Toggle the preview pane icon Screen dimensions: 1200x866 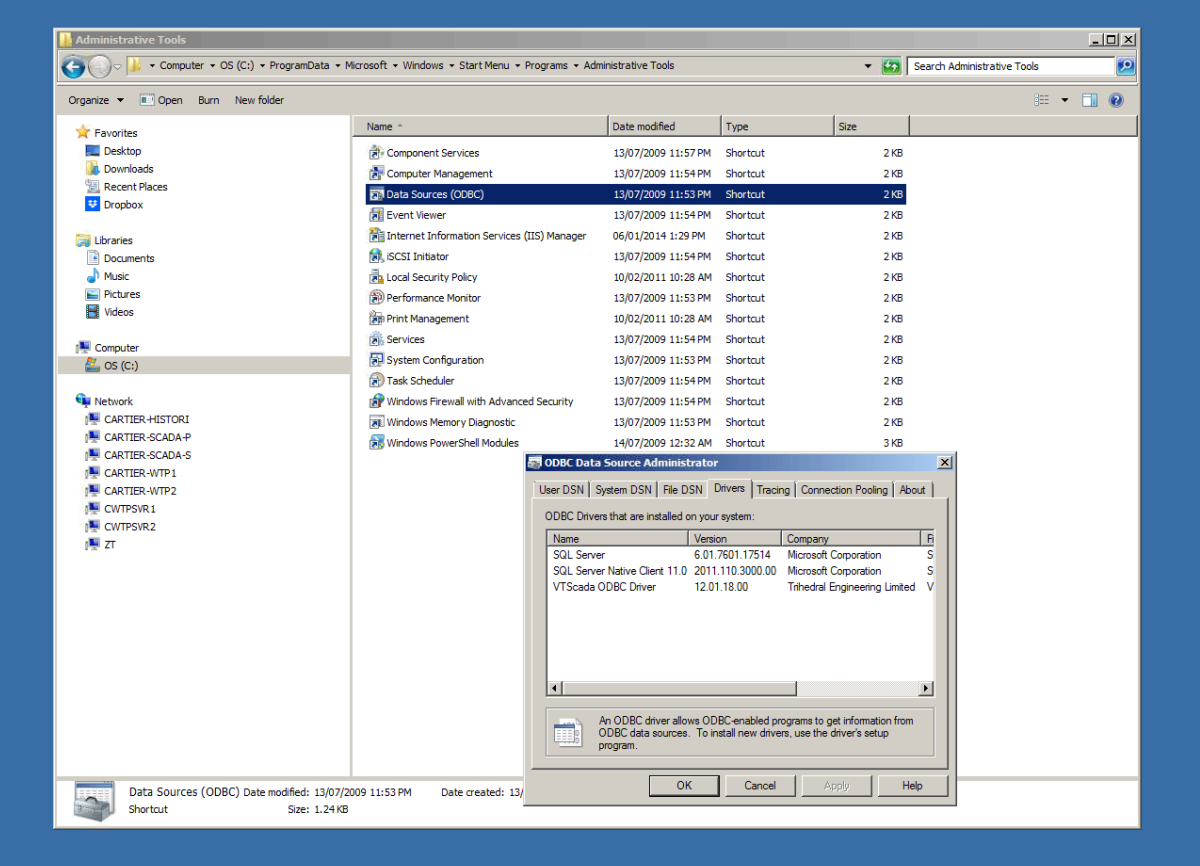pyautogui.click(x=1090, y=100)
